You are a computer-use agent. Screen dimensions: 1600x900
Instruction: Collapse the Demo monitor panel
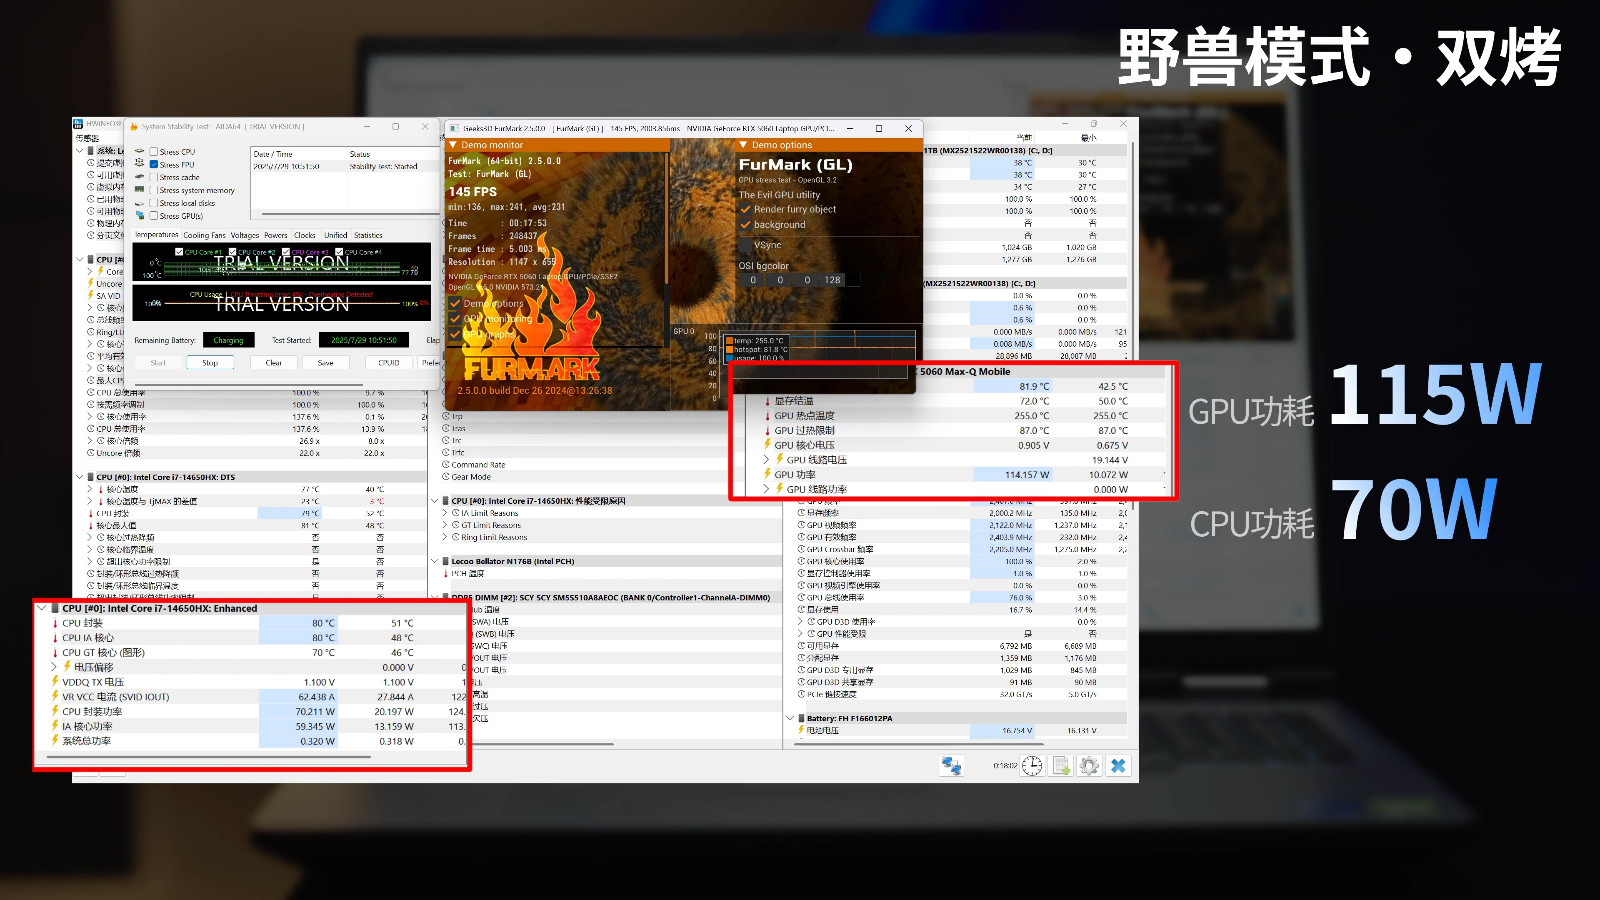[x=453, y=145]
